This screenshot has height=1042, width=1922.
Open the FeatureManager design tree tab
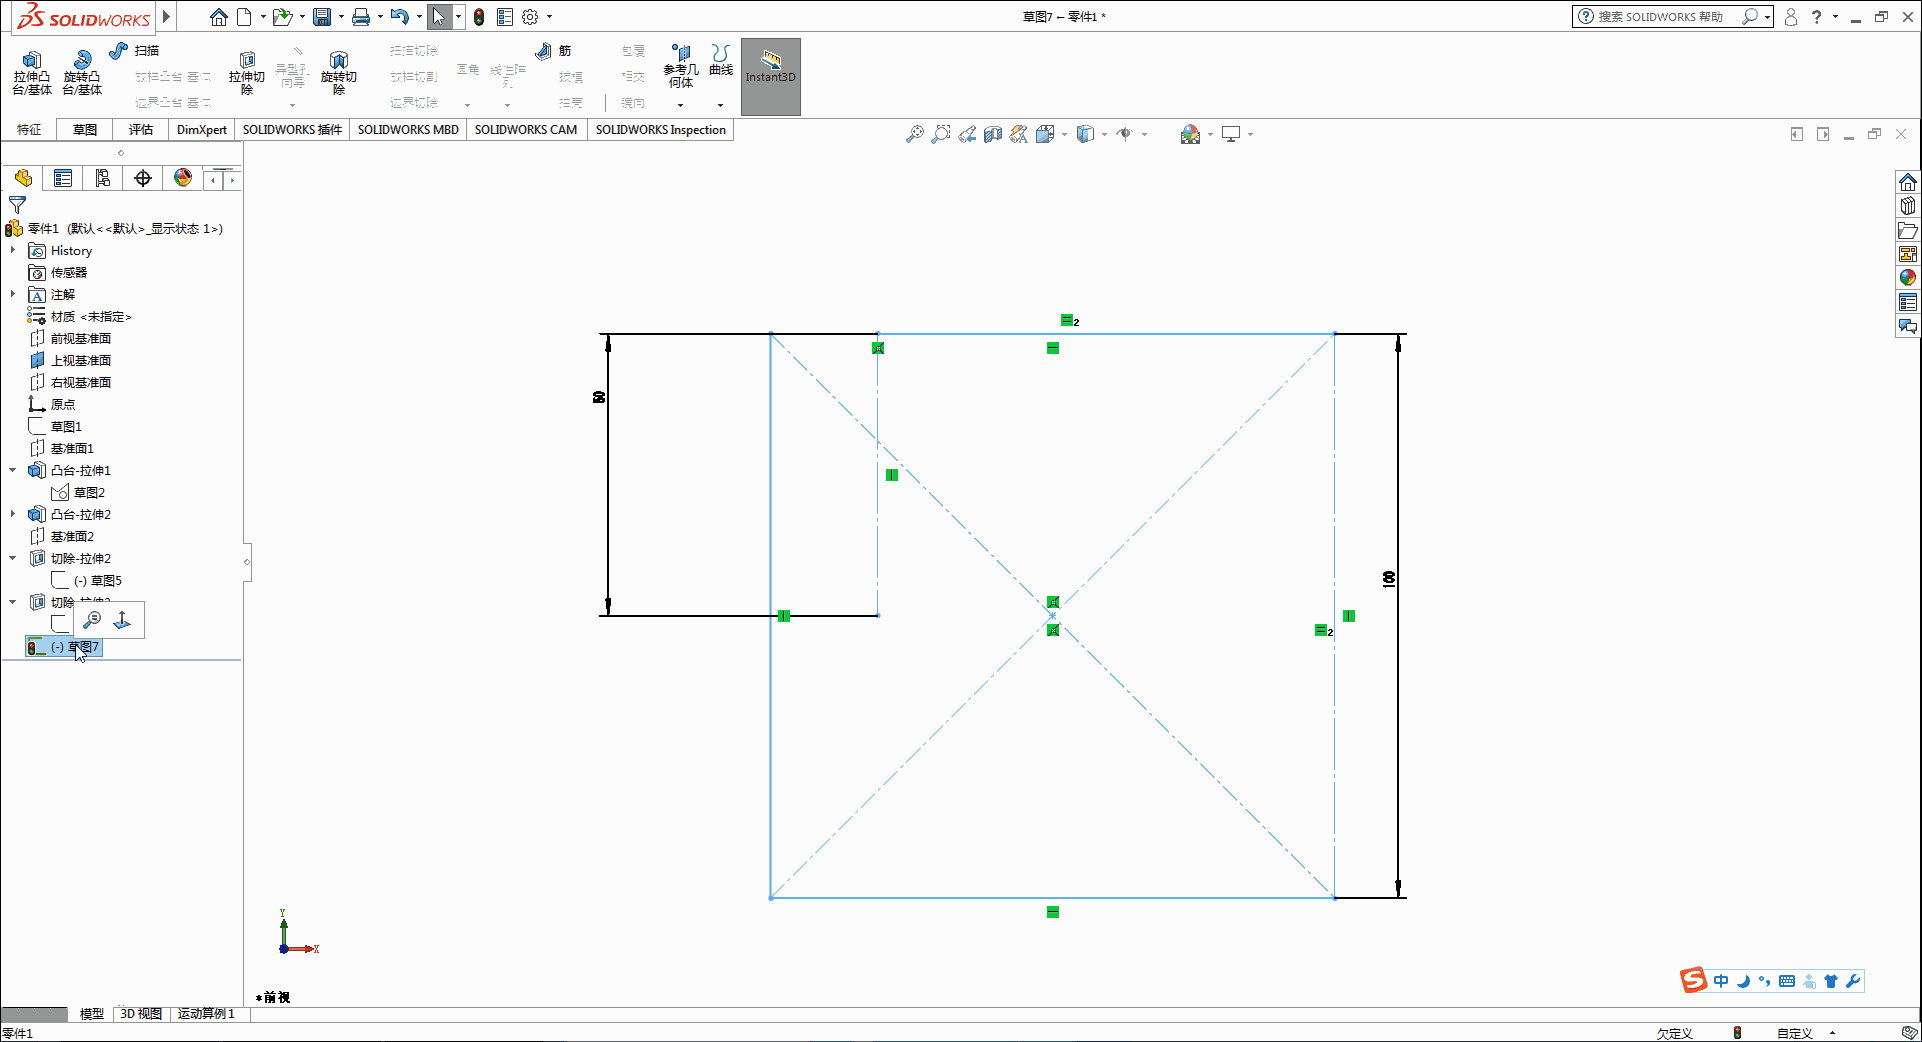coord(23,178)
